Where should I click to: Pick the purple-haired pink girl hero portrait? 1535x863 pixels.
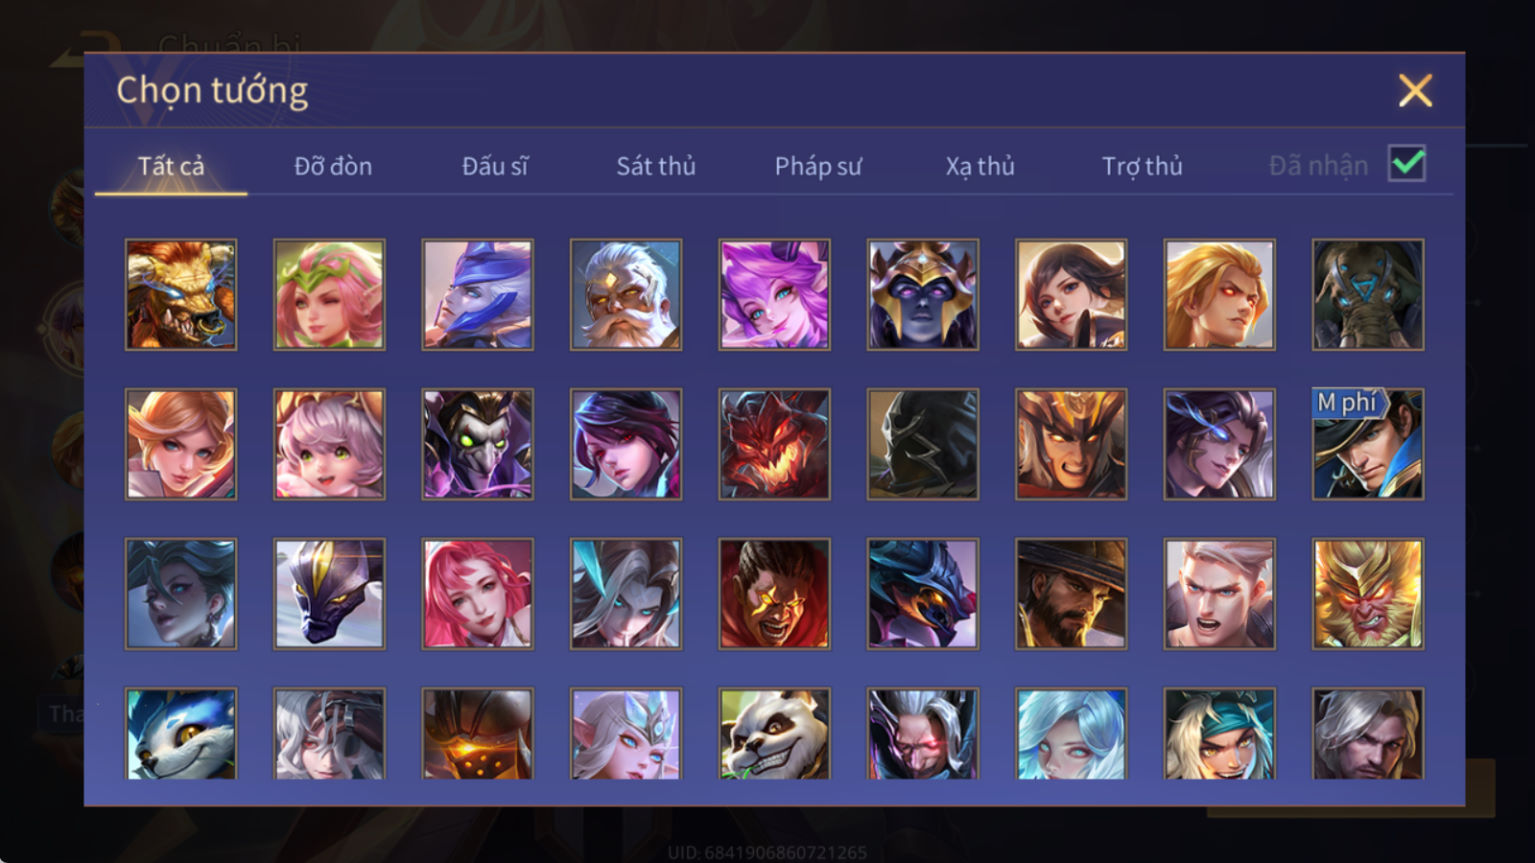pyautogui.click(x=774, y=294)
